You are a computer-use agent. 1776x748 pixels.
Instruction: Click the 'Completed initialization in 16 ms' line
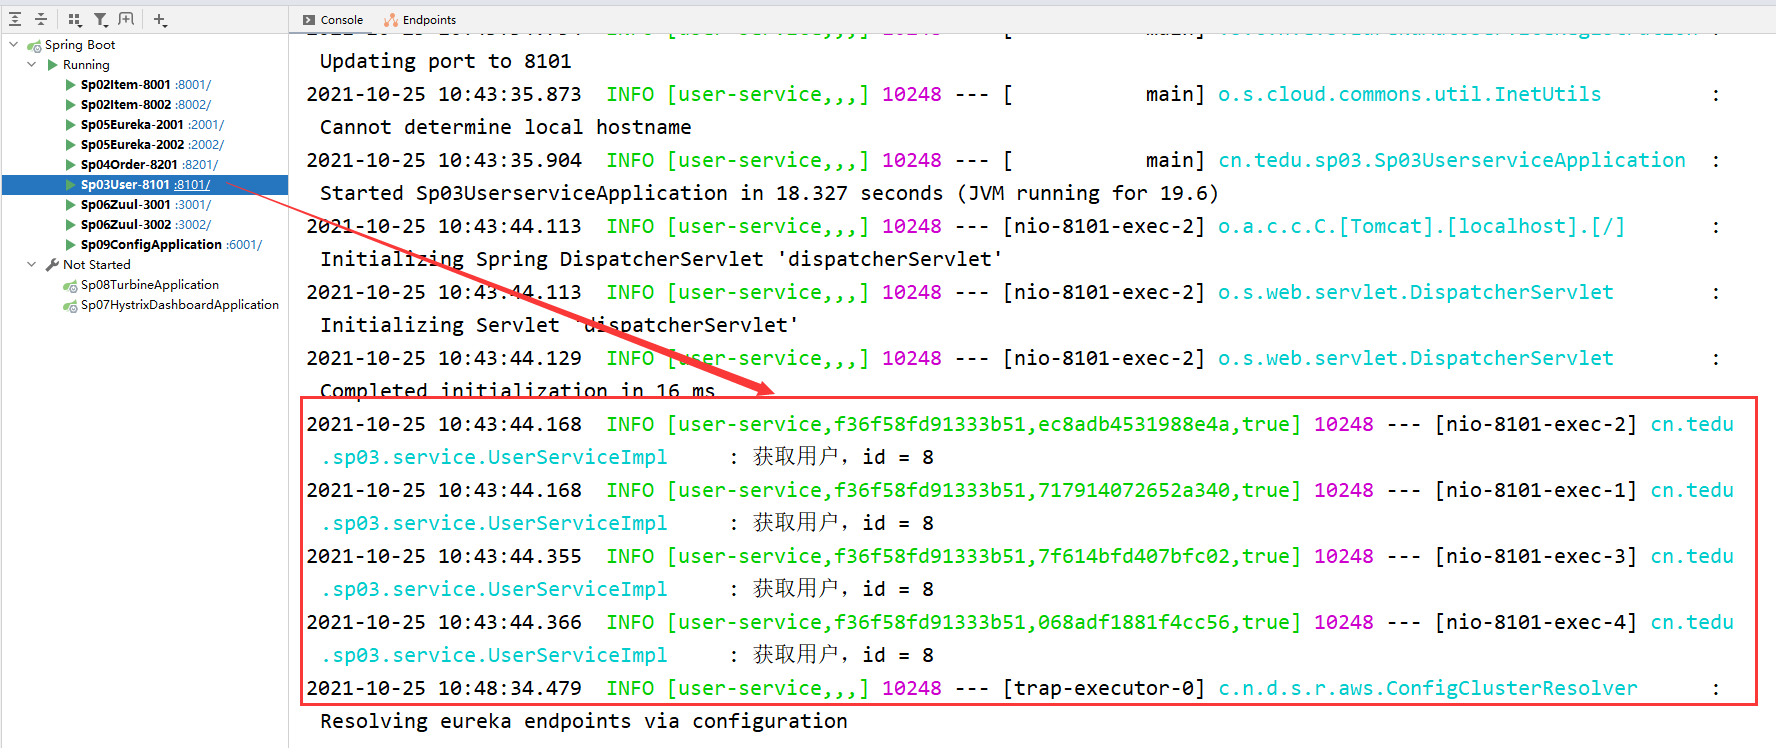click(x=518, y=390)
